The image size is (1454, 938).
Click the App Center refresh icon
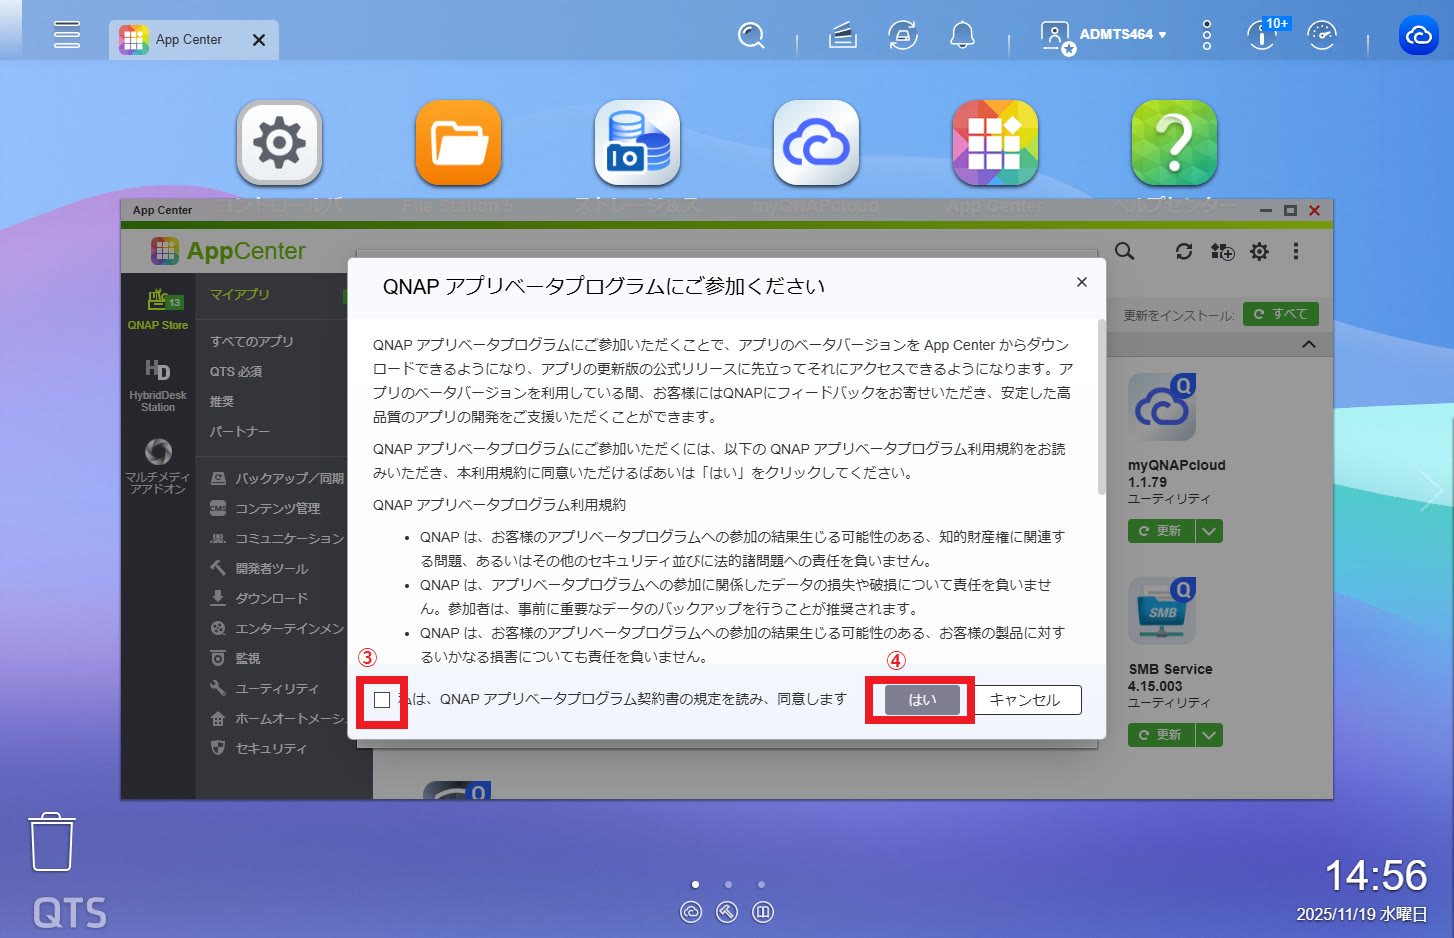pos(1184,252)
